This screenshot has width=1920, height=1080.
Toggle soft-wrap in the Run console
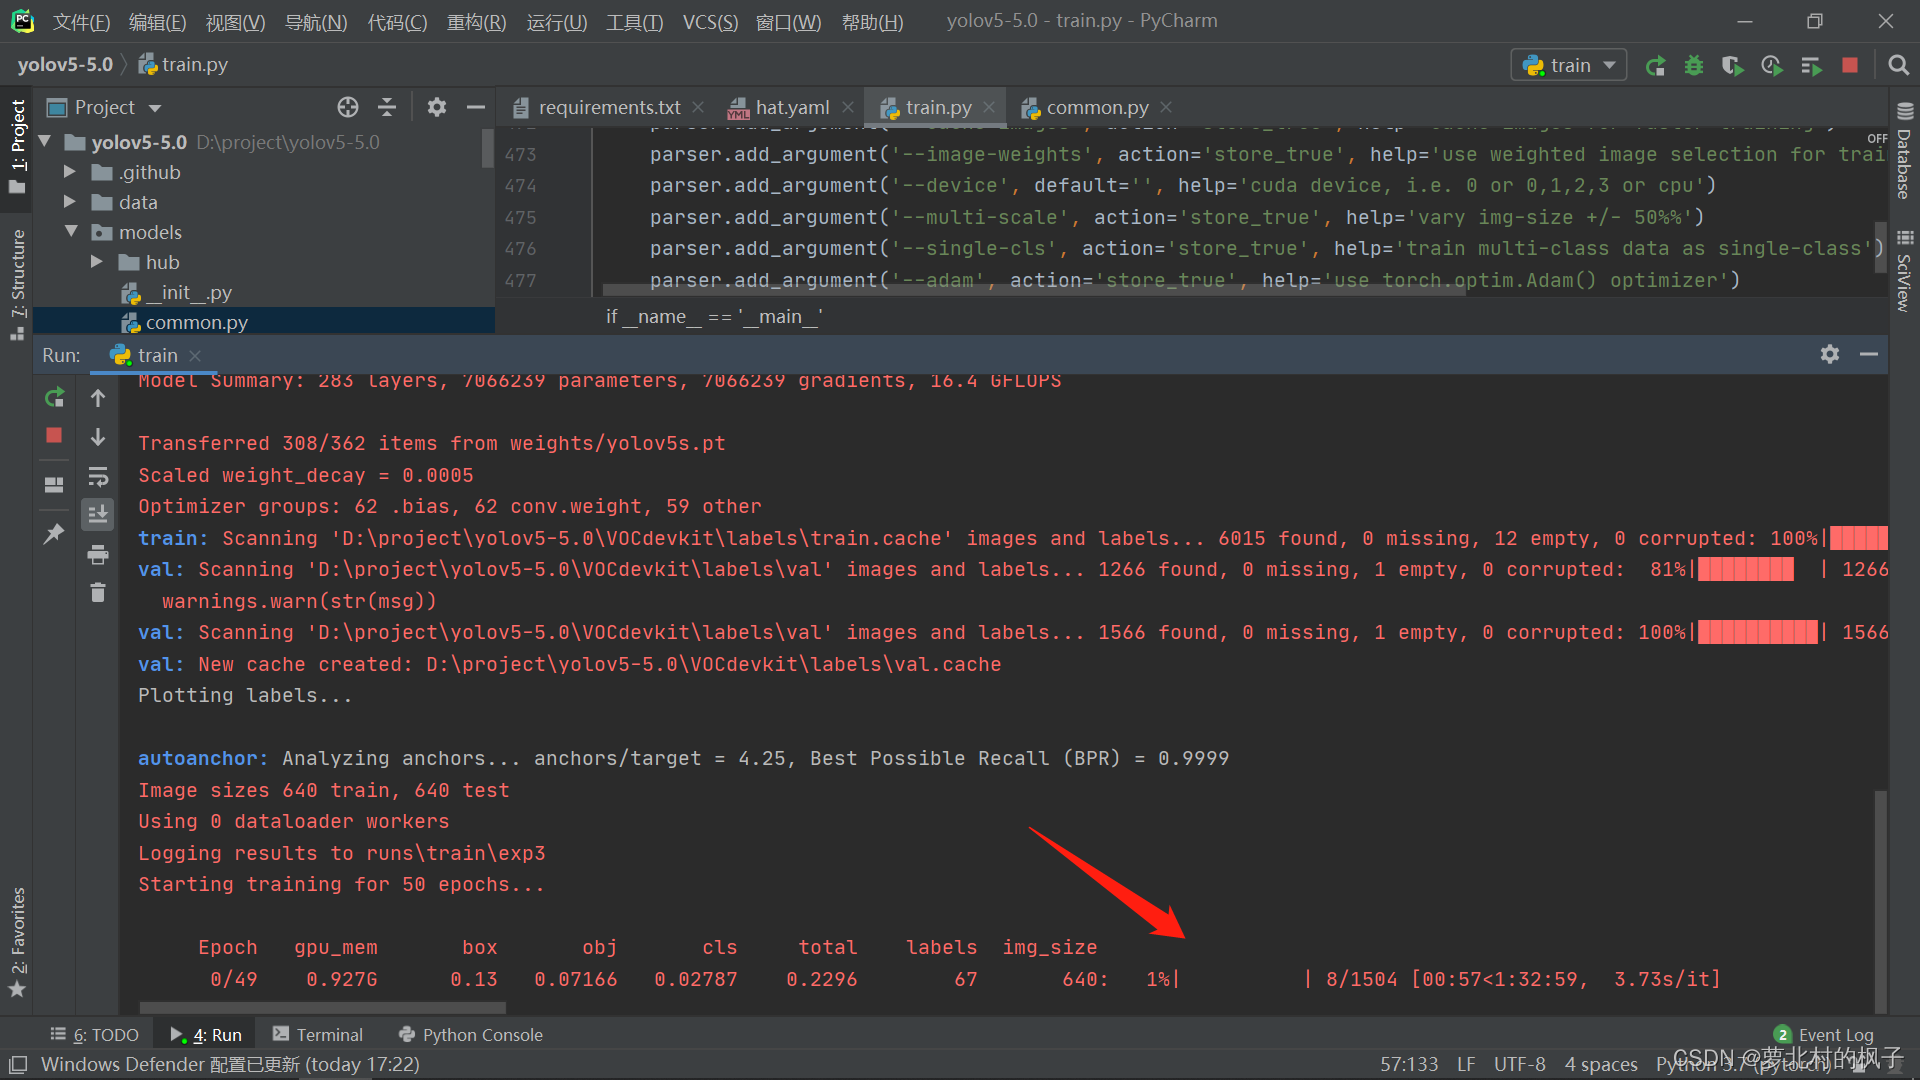(98, 476)
